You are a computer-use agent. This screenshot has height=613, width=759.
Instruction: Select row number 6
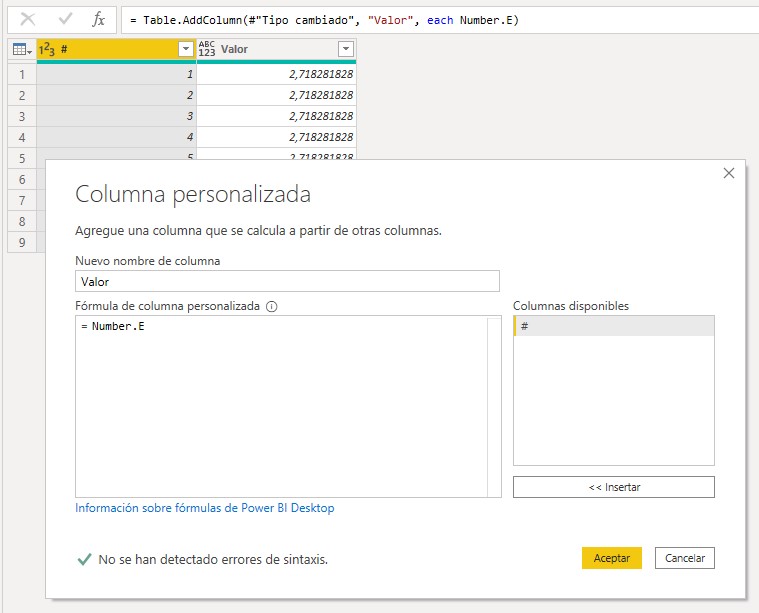pyautogui.click(x=22, y=179)
